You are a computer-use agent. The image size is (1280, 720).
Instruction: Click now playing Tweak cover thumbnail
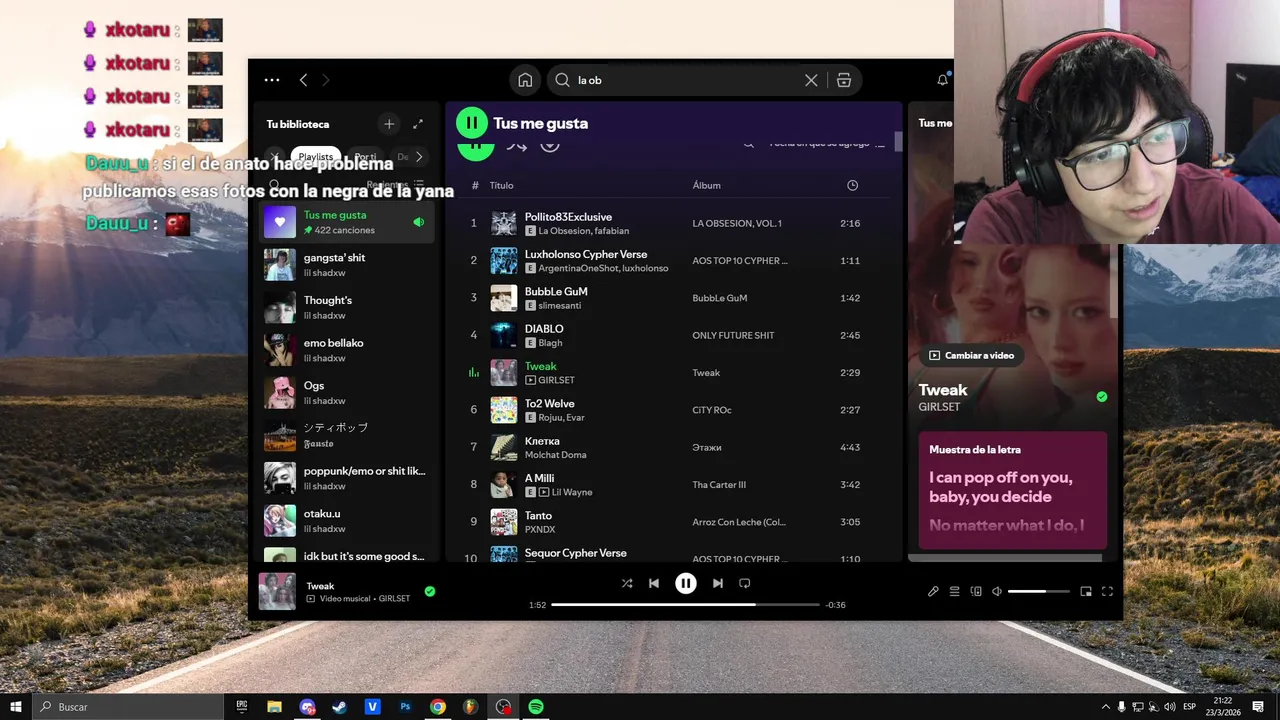tap(277, 591)
